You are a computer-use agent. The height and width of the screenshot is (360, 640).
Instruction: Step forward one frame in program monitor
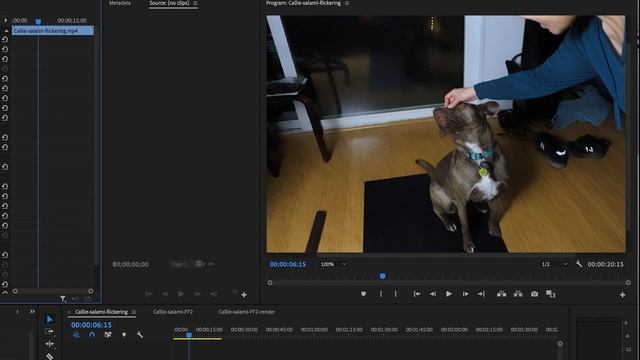click(x=465, y=294)
